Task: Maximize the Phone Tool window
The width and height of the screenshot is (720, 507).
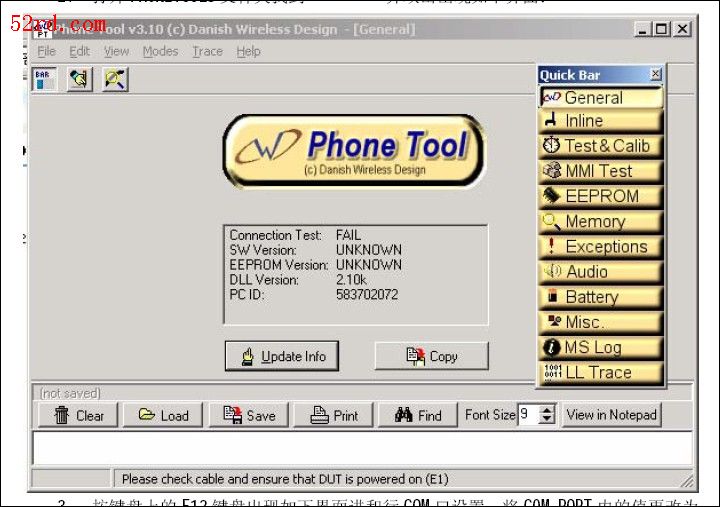Action: coord(661,29)
